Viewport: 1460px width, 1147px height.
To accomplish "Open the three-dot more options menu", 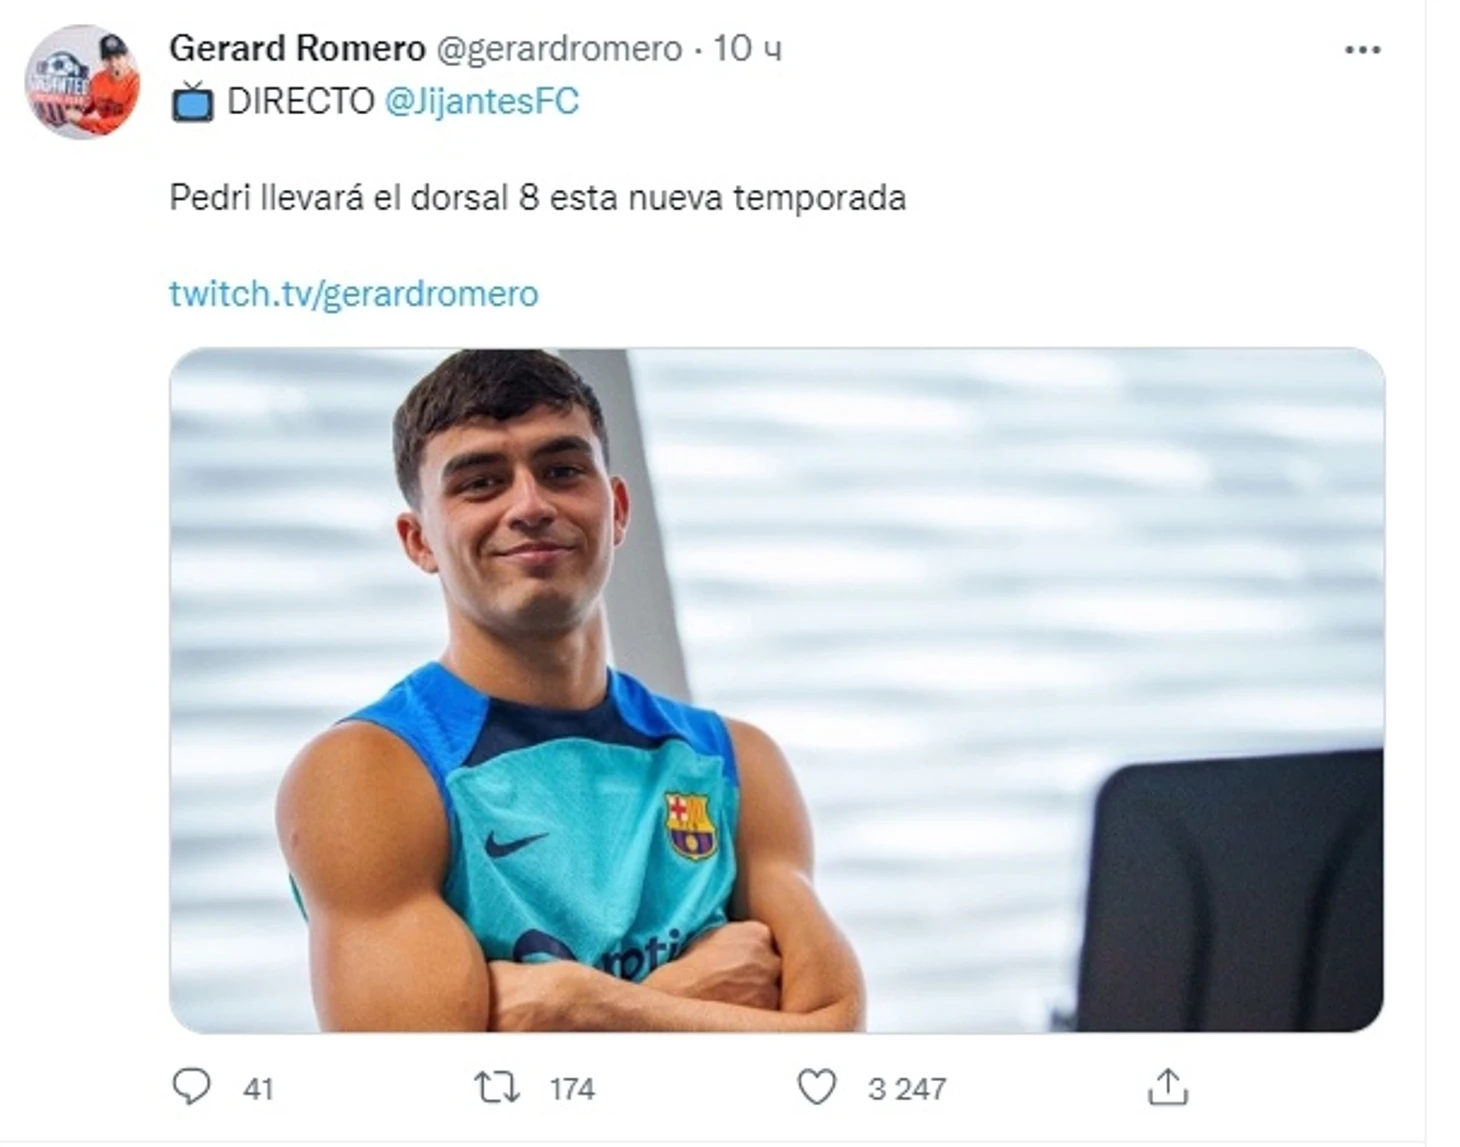I will pos(1362,50).
